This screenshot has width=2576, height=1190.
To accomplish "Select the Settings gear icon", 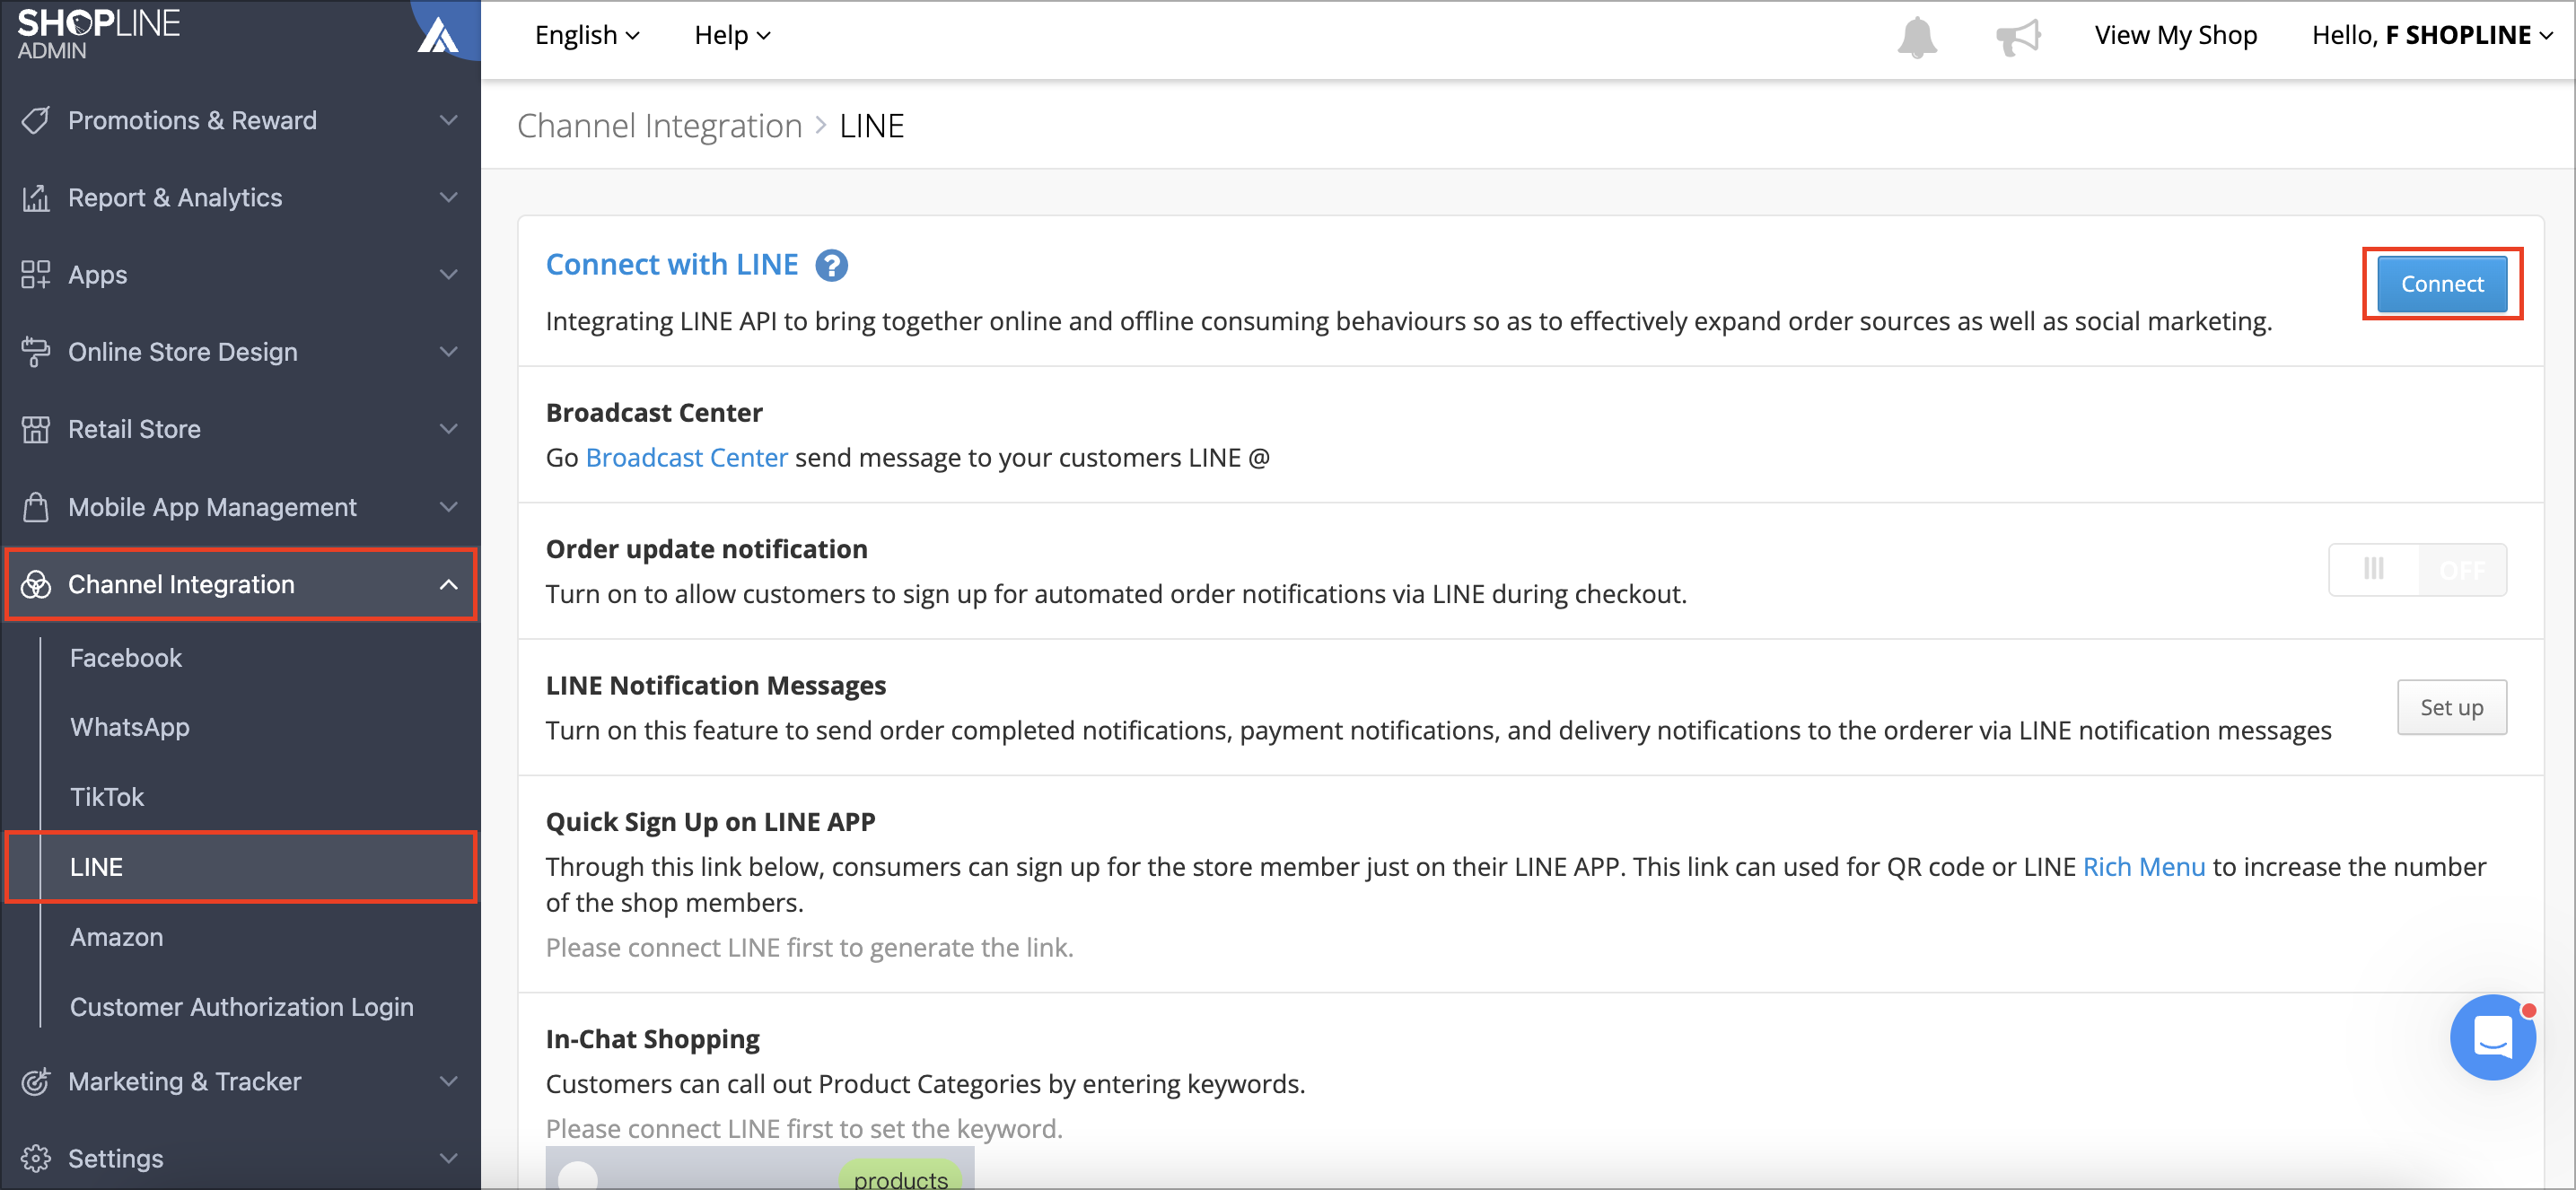I will (x=36, y=1158).
